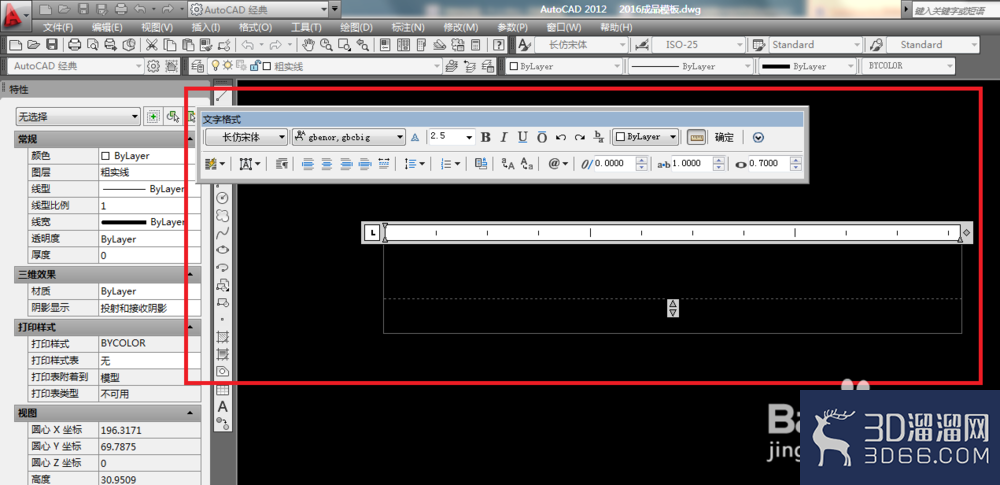
Task: Toggle the Stack fraction button
Action: (x=599, y=137)
